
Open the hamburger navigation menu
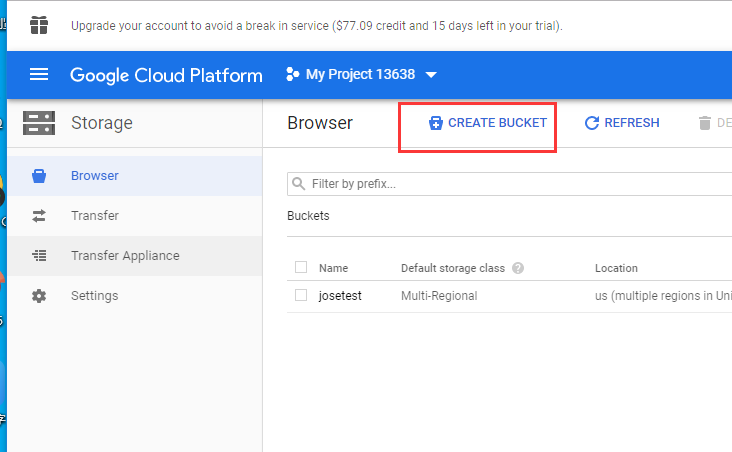click(39, 74)
